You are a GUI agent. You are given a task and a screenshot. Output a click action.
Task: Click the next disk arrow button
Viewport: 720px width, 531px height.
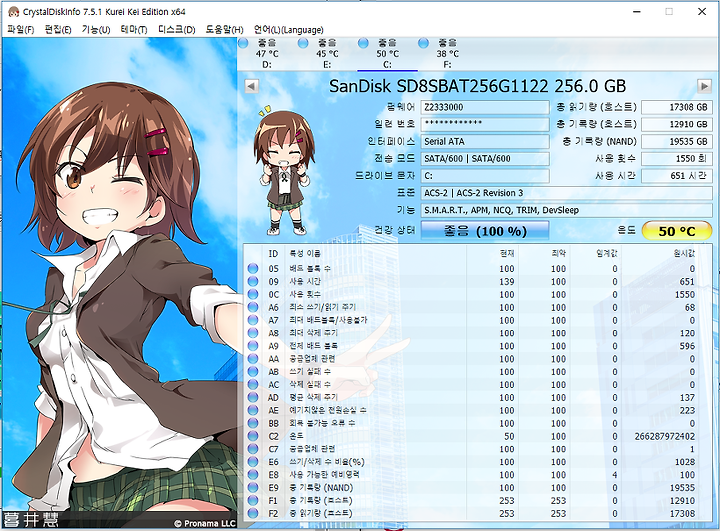(x=704, y=86)
